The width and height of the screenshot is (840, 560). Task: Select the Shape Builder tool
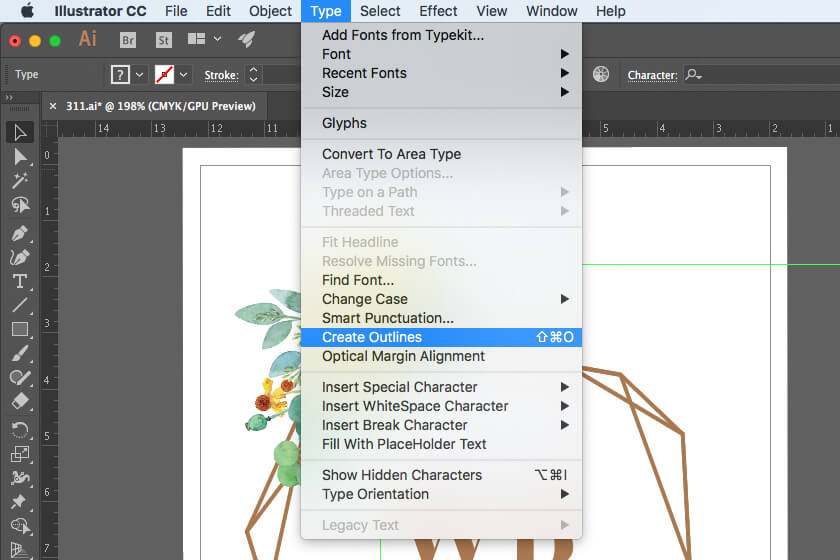(20, 526)
